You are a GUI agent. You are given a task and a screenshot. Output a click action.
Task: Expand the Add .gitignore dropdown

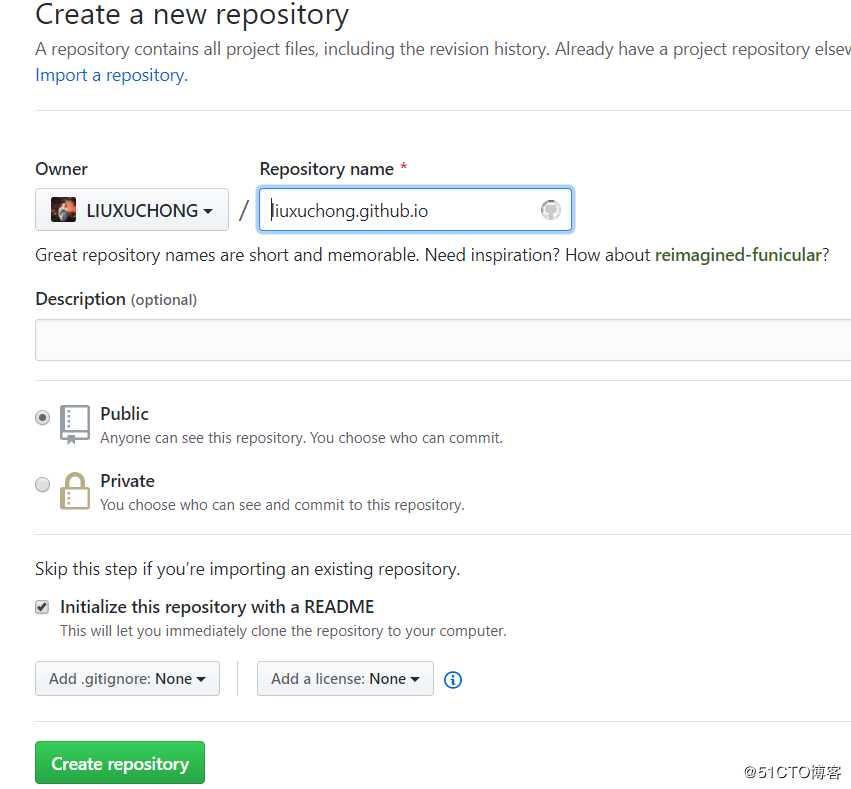(x=127, y=679)
